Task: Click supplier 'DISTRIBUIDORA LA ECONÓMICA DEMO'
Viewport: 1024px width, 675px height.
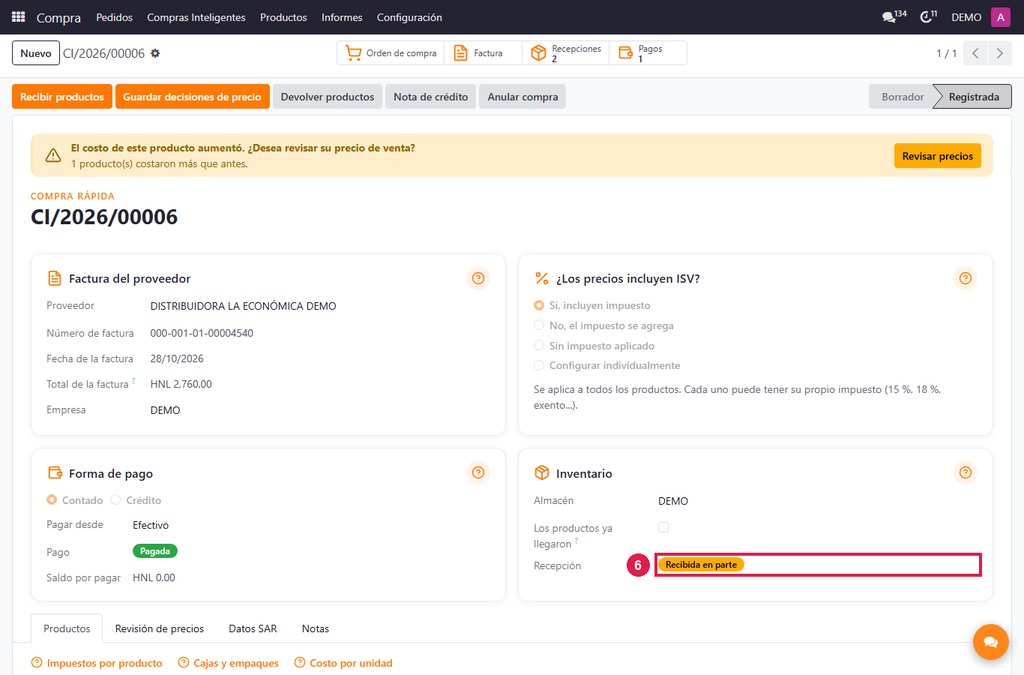Action: point(243,306)
